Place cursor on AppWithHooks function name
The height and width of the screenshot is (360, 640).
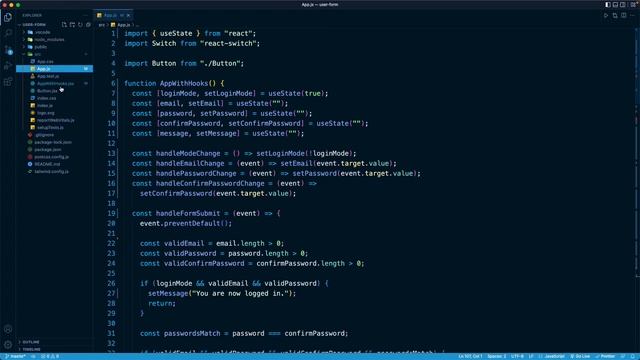[184, 83]
